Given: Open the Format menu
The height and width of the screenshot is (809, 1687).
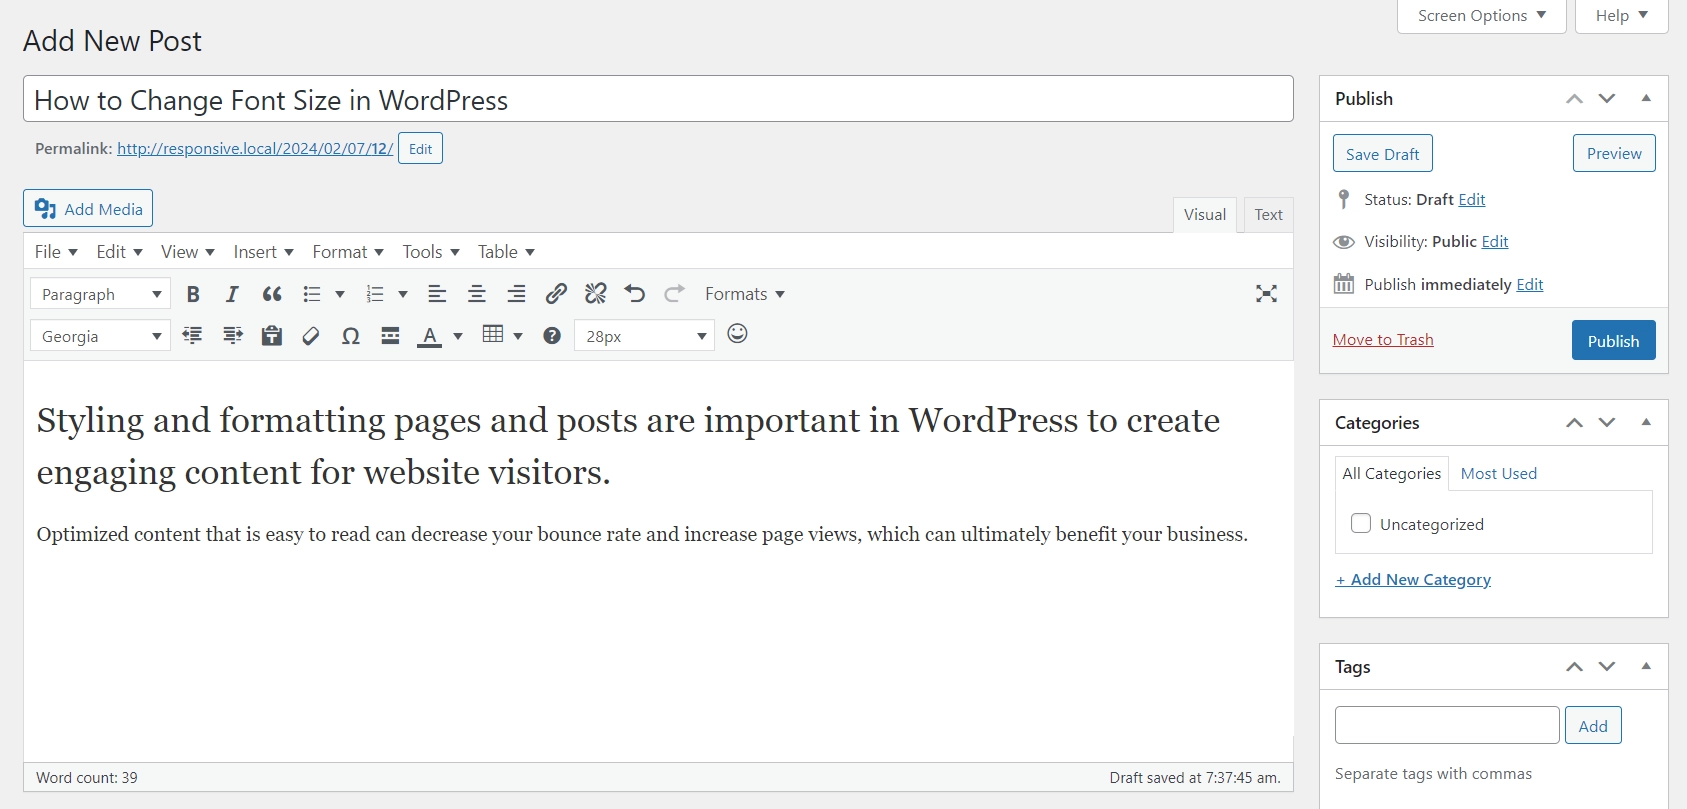Looking at the screenshot, I should point(348,252).
